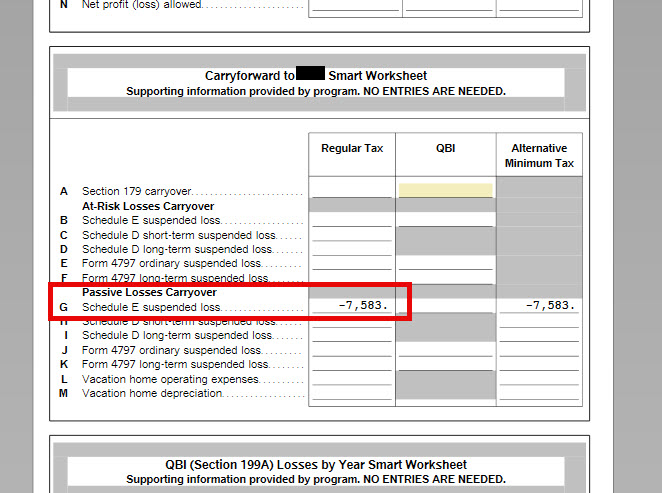This screenshot has width=662, height=493.
Task: Click row D Schedule D long-term suspended loss label
Action: coord(177,249)
